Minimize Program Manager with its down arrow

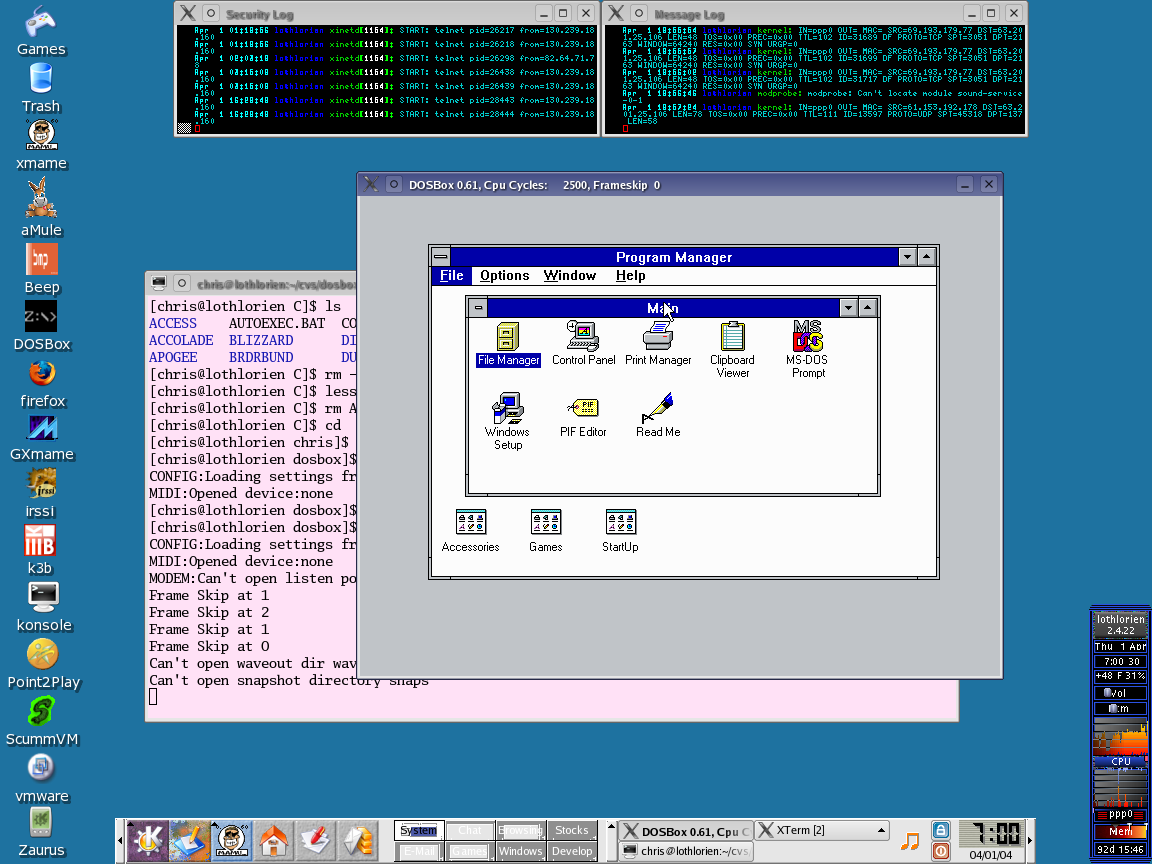[x=907, y=257]
